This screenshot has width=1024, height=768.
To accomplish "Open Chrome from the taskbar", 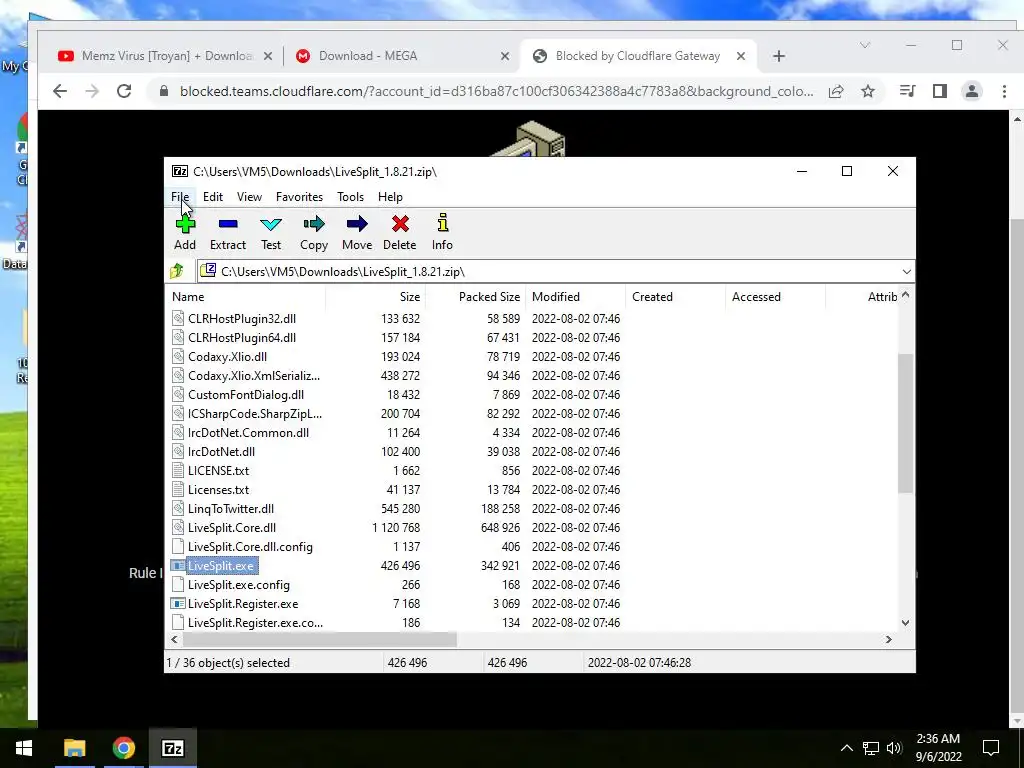I will (x=123, y=748).
